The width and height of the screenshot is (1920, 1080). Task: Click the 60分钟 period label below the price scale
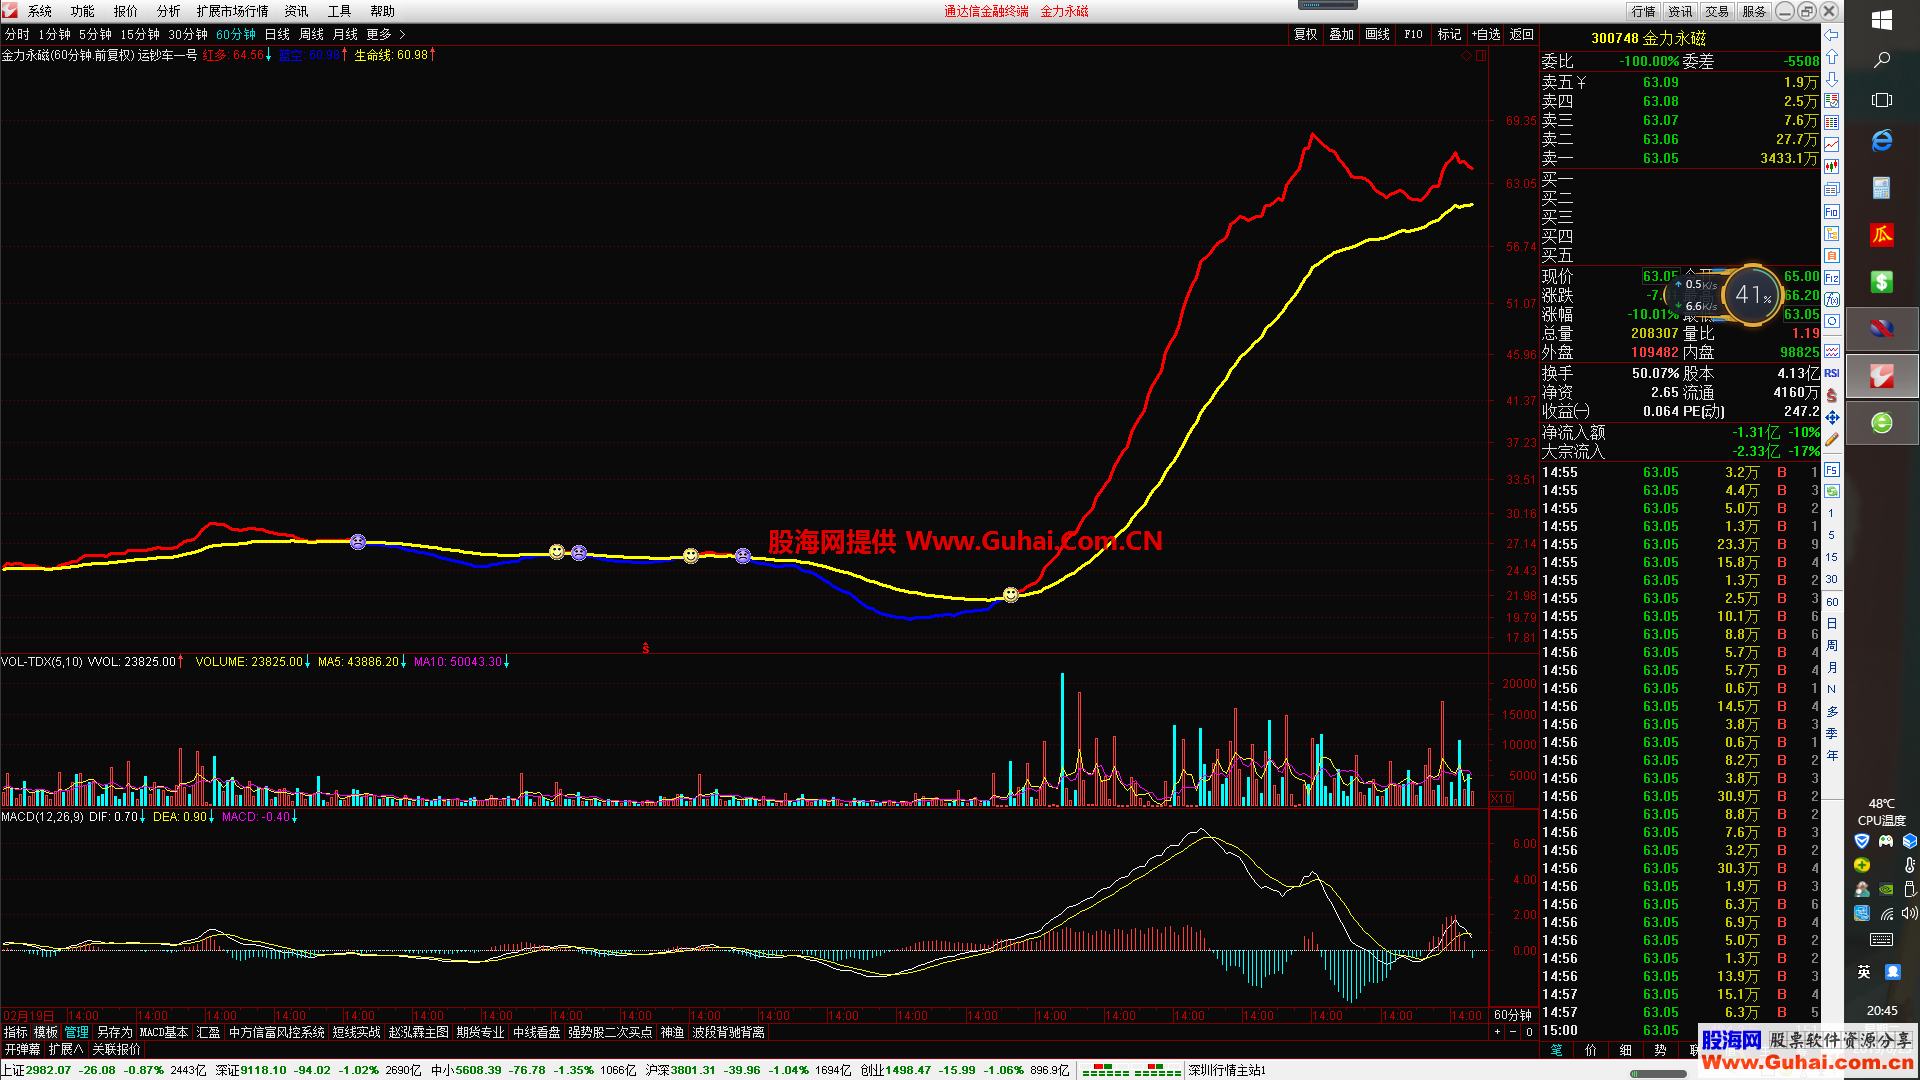1512,1015
